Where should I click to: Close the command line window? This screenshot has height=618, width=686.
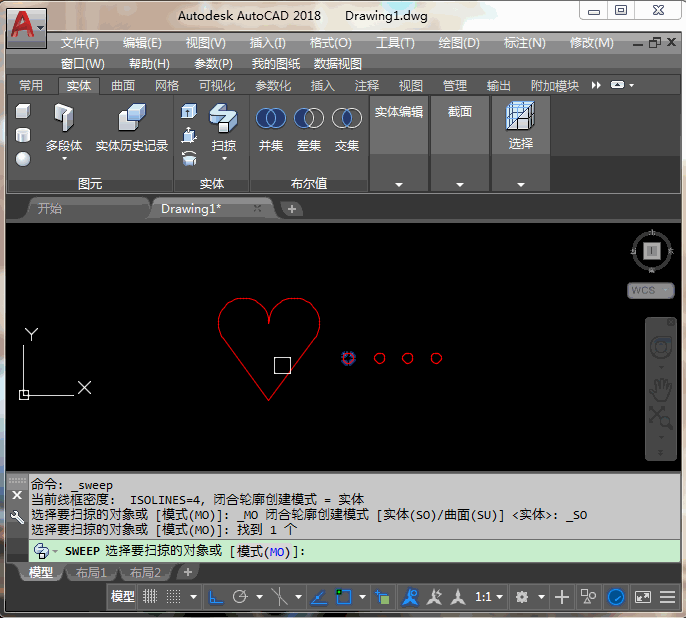pyautogui.click(x=17, y=495)
